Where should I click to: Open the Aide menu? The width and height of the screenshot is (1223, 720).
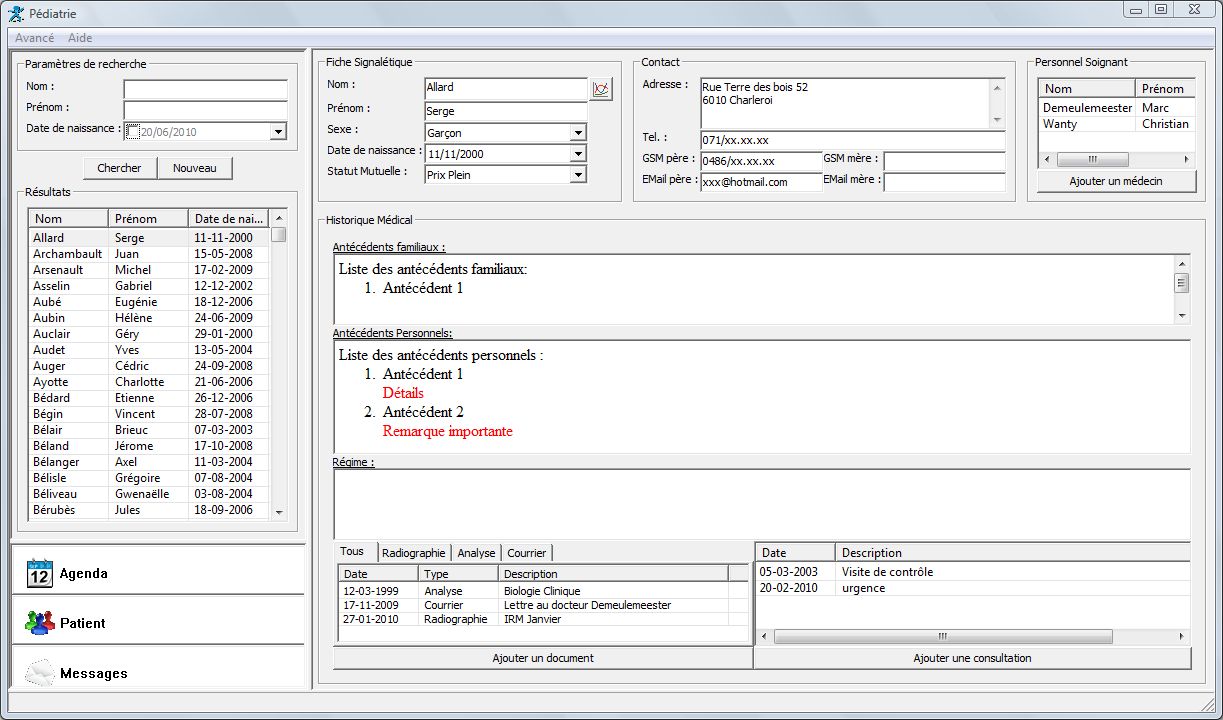[80, 38]
